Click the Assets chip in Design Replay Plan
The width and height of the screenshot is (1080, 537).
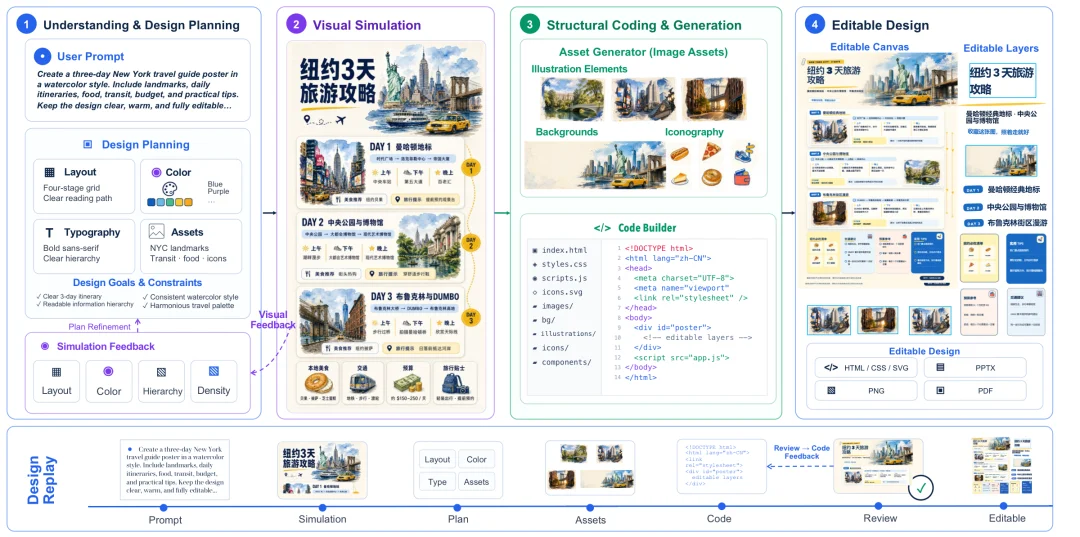click(x=477, y=482)
